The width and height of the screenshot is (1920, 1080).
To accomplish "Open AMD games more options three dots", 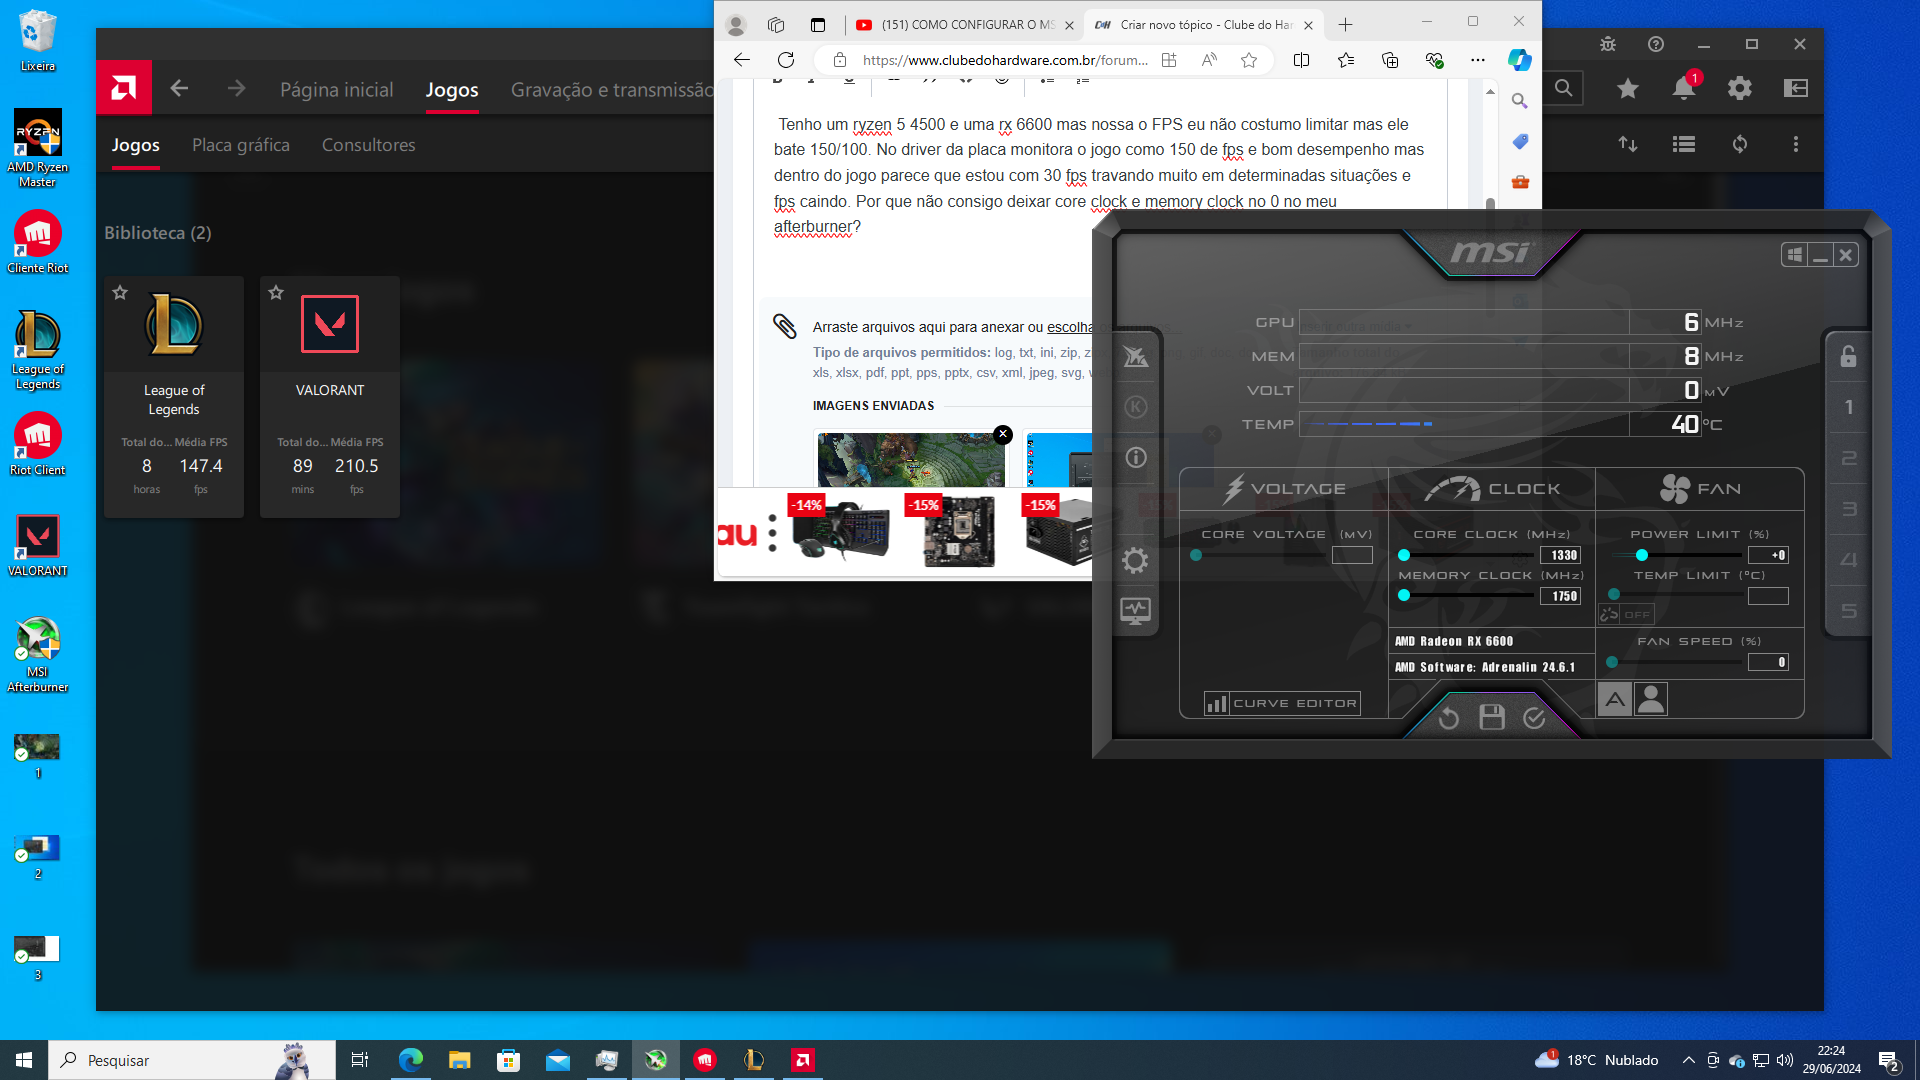I will pos(1796,144).
